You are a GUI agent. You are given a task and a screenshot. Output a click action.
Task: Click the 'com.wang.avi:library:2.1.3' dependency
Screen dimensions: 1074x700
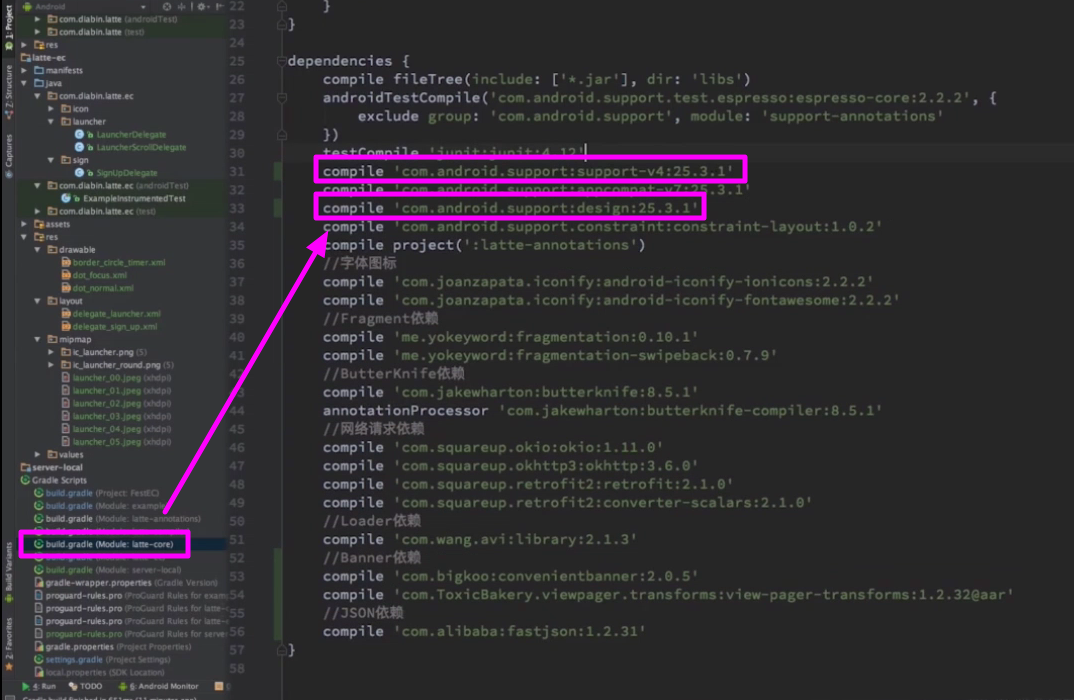coord(515,540)
